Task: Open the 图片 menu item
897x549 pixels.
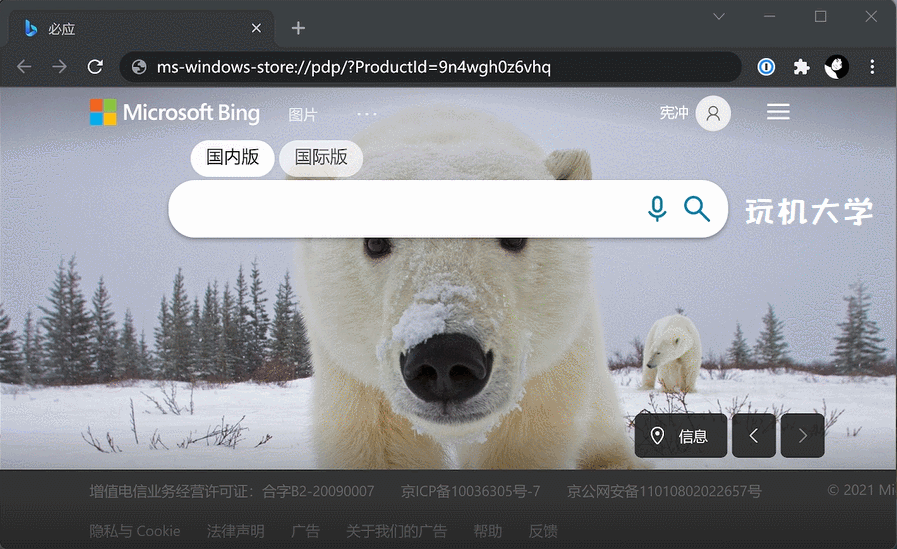Action: [302, 114]
